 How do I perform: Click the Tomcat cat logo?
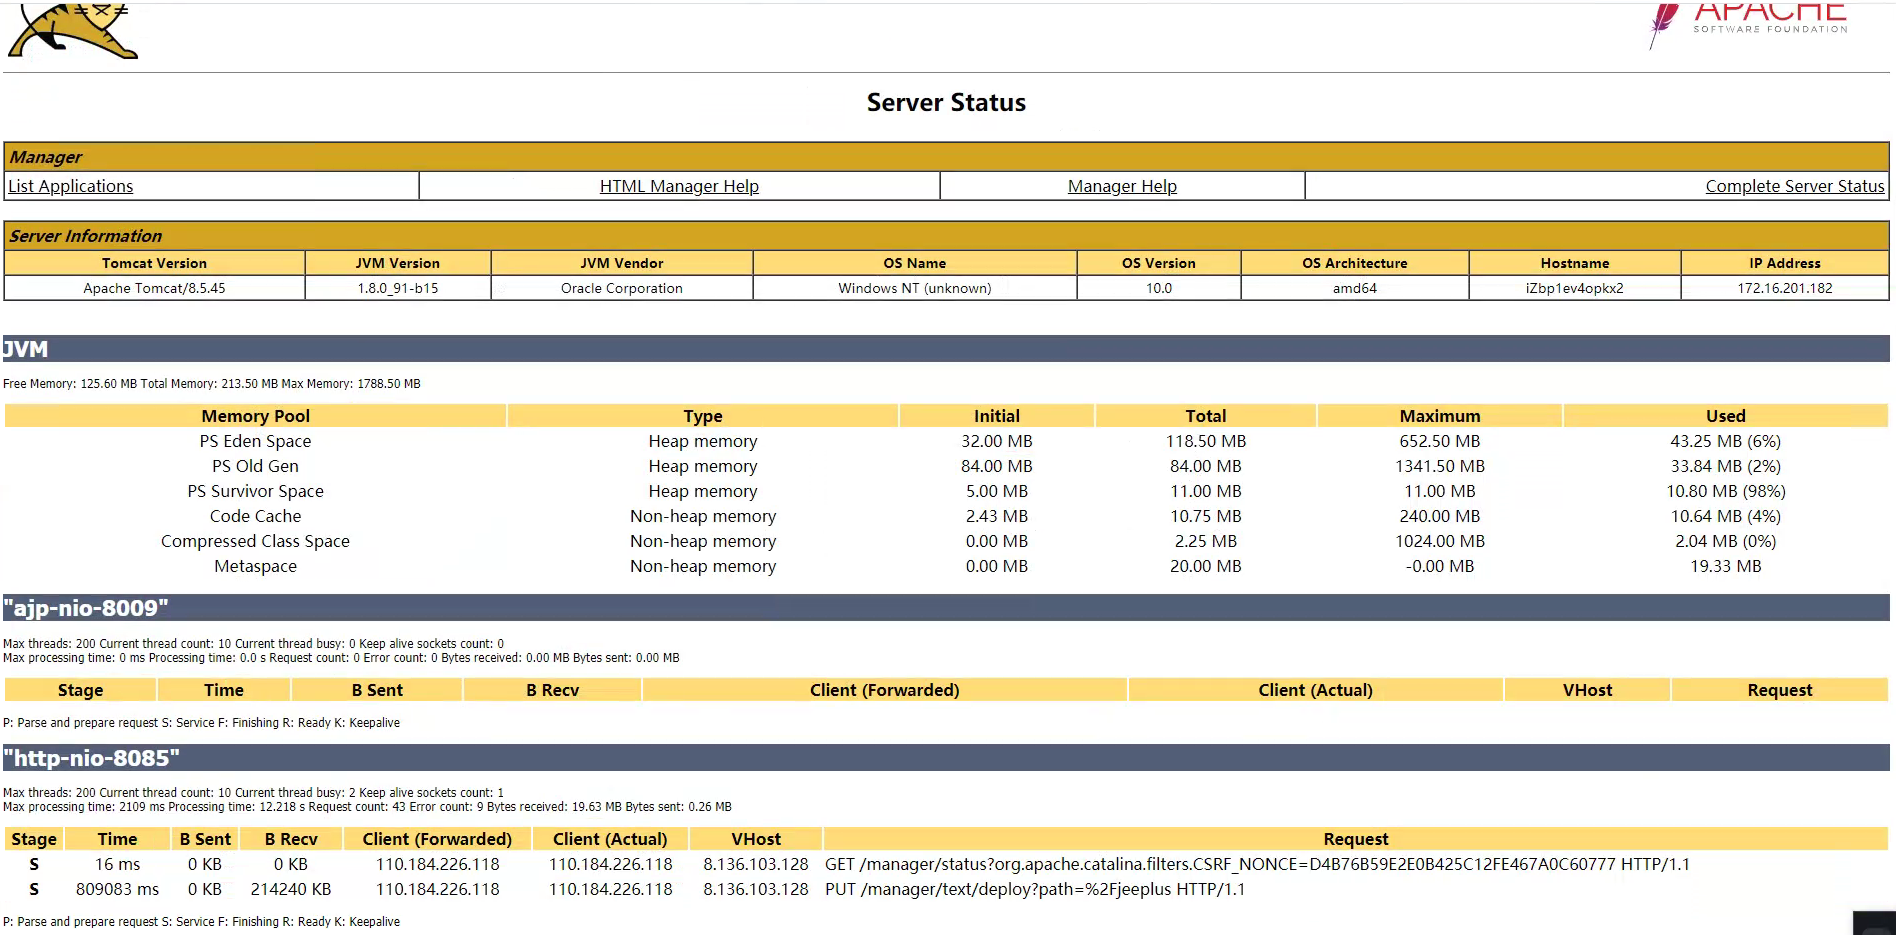(72, 30)
